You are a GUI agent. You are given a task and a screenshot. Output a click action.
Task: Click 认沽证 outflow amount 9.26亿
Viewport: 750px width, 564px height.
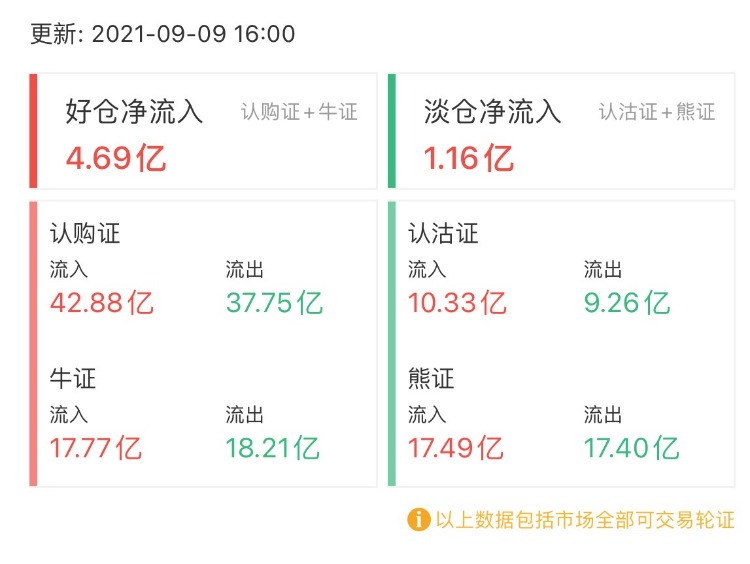point(627,302)
